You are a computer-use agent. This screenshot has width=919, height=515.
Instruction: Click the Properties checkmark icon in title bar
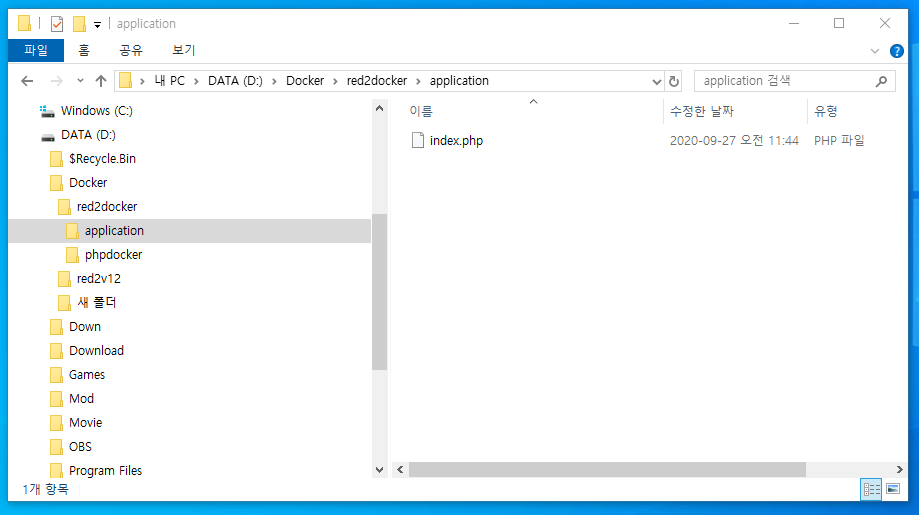(x=57, y=24)
